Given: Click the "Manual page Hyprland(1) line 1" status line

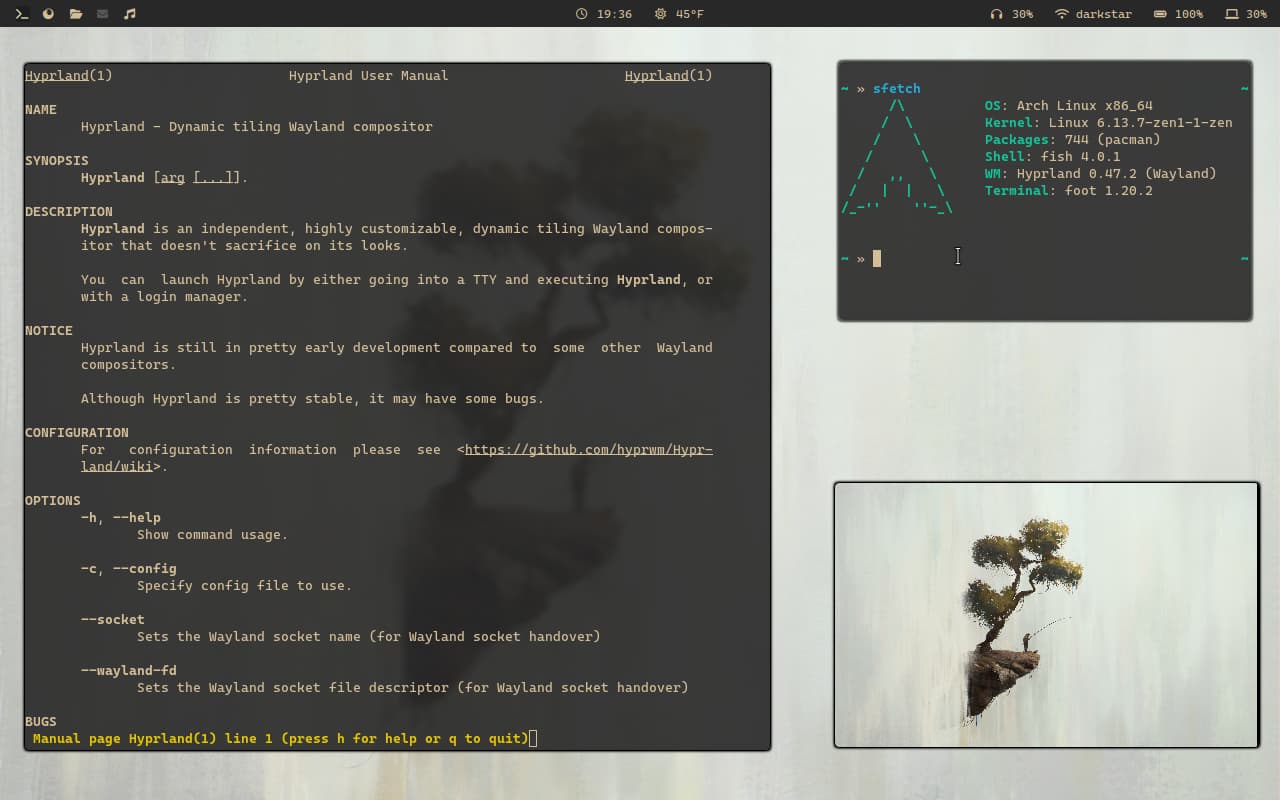Looking at the screenshot, I should (280, 739).
